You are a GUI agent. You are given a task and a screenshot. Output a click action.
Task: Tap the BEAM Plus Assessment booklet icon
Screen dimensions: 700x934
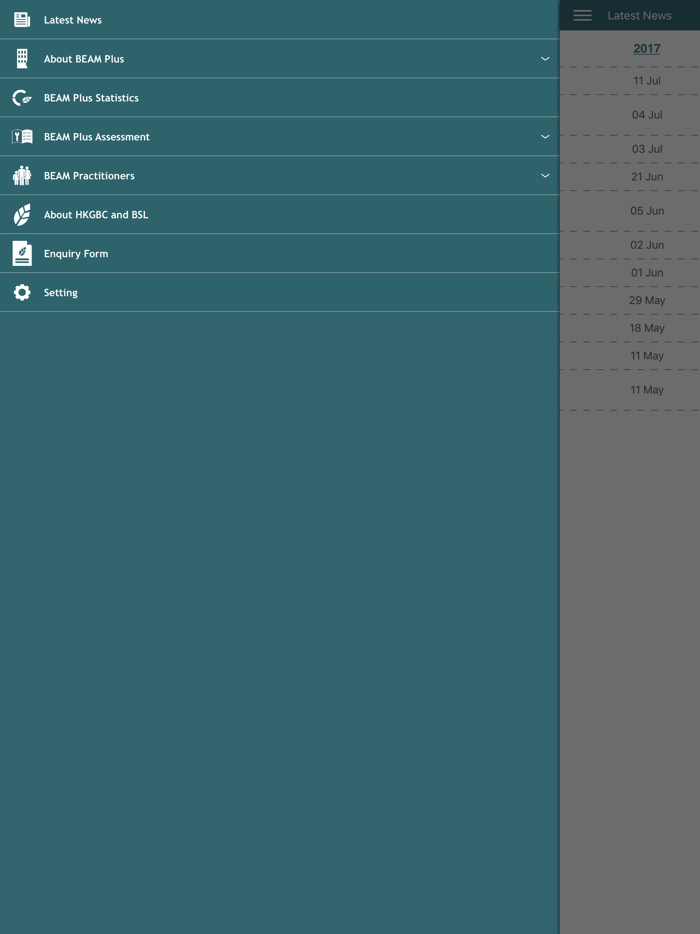click(x=22, y=136)
